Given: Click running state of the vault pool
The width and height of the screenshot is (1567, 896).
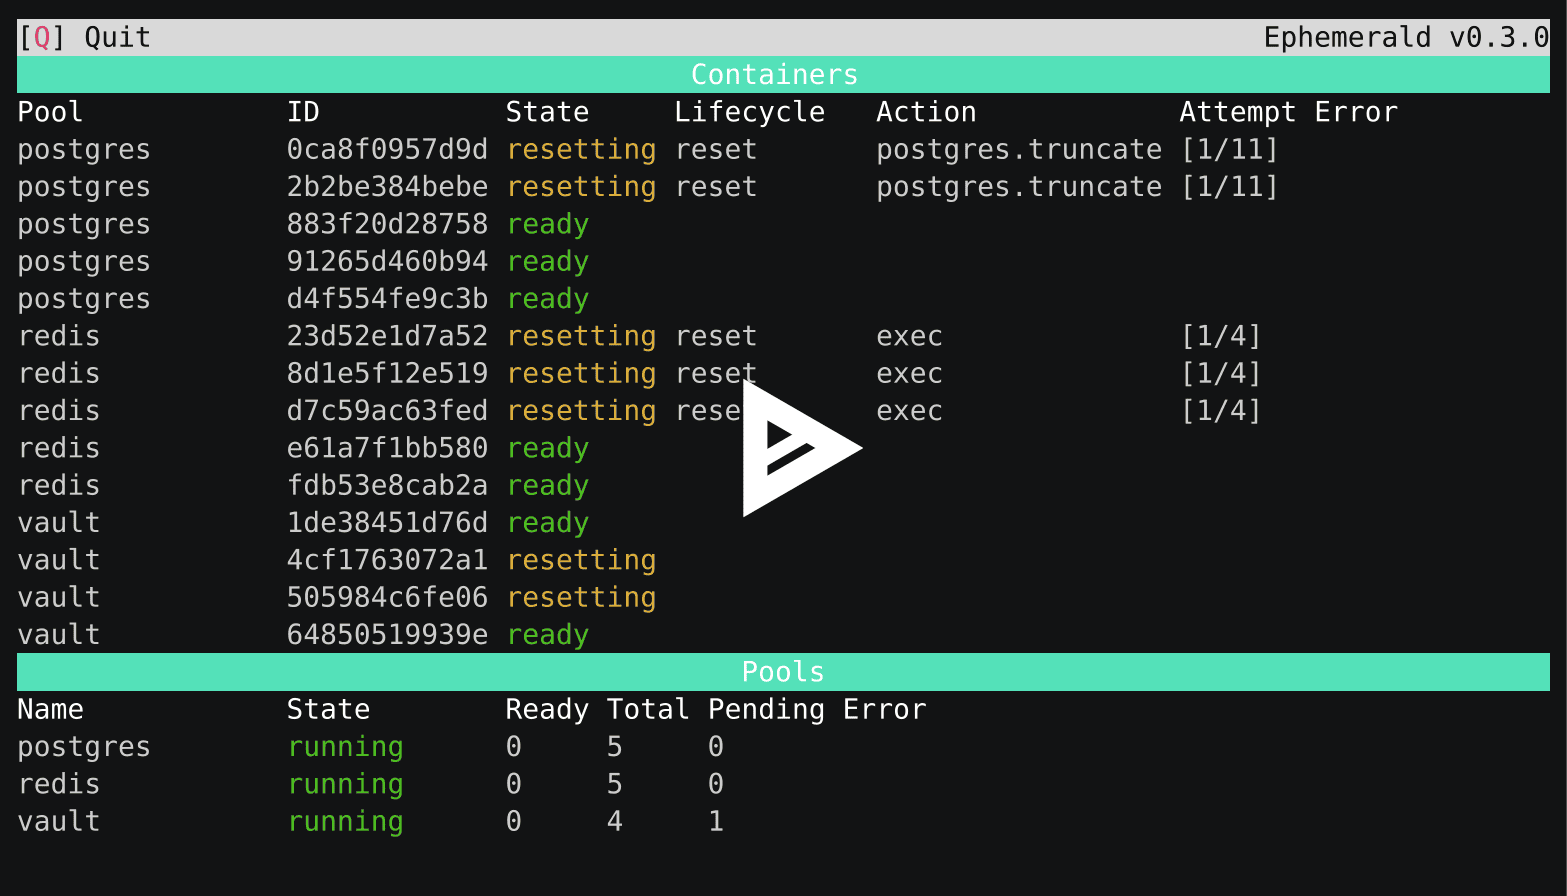Looking at the screenshot, I should (345, 821).
